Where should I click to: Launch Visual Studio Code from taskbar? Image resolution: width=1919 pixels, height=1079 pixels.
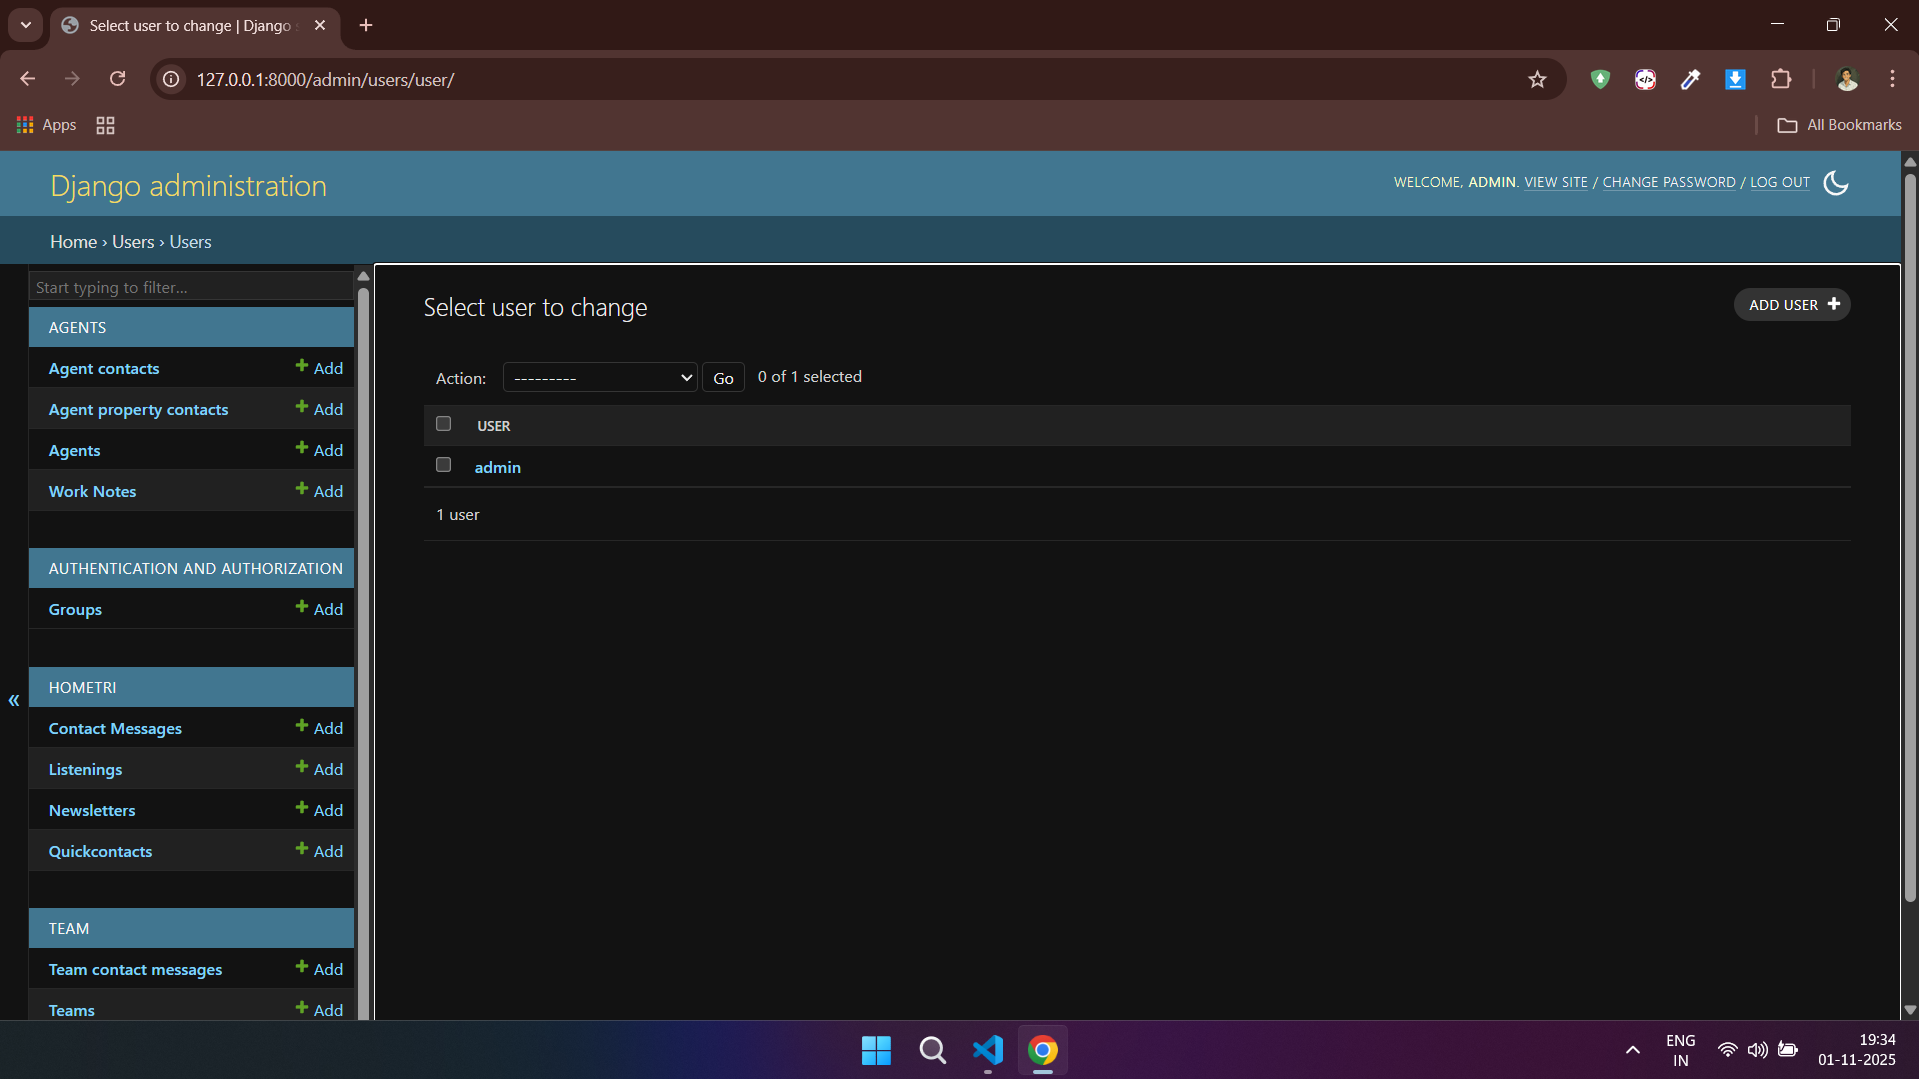tap(988, 1050)
